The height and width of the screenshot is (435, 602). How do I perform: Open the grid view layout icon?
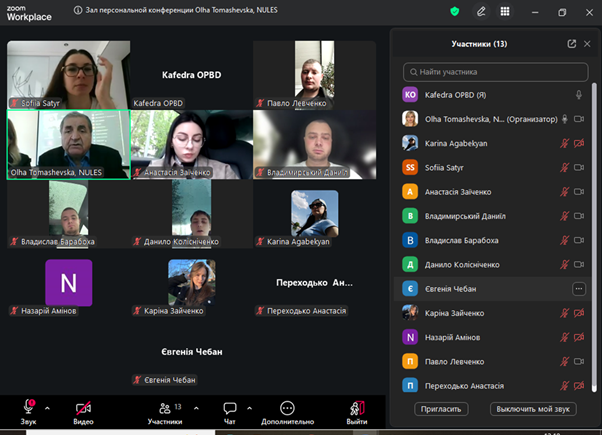click(505, 12)
